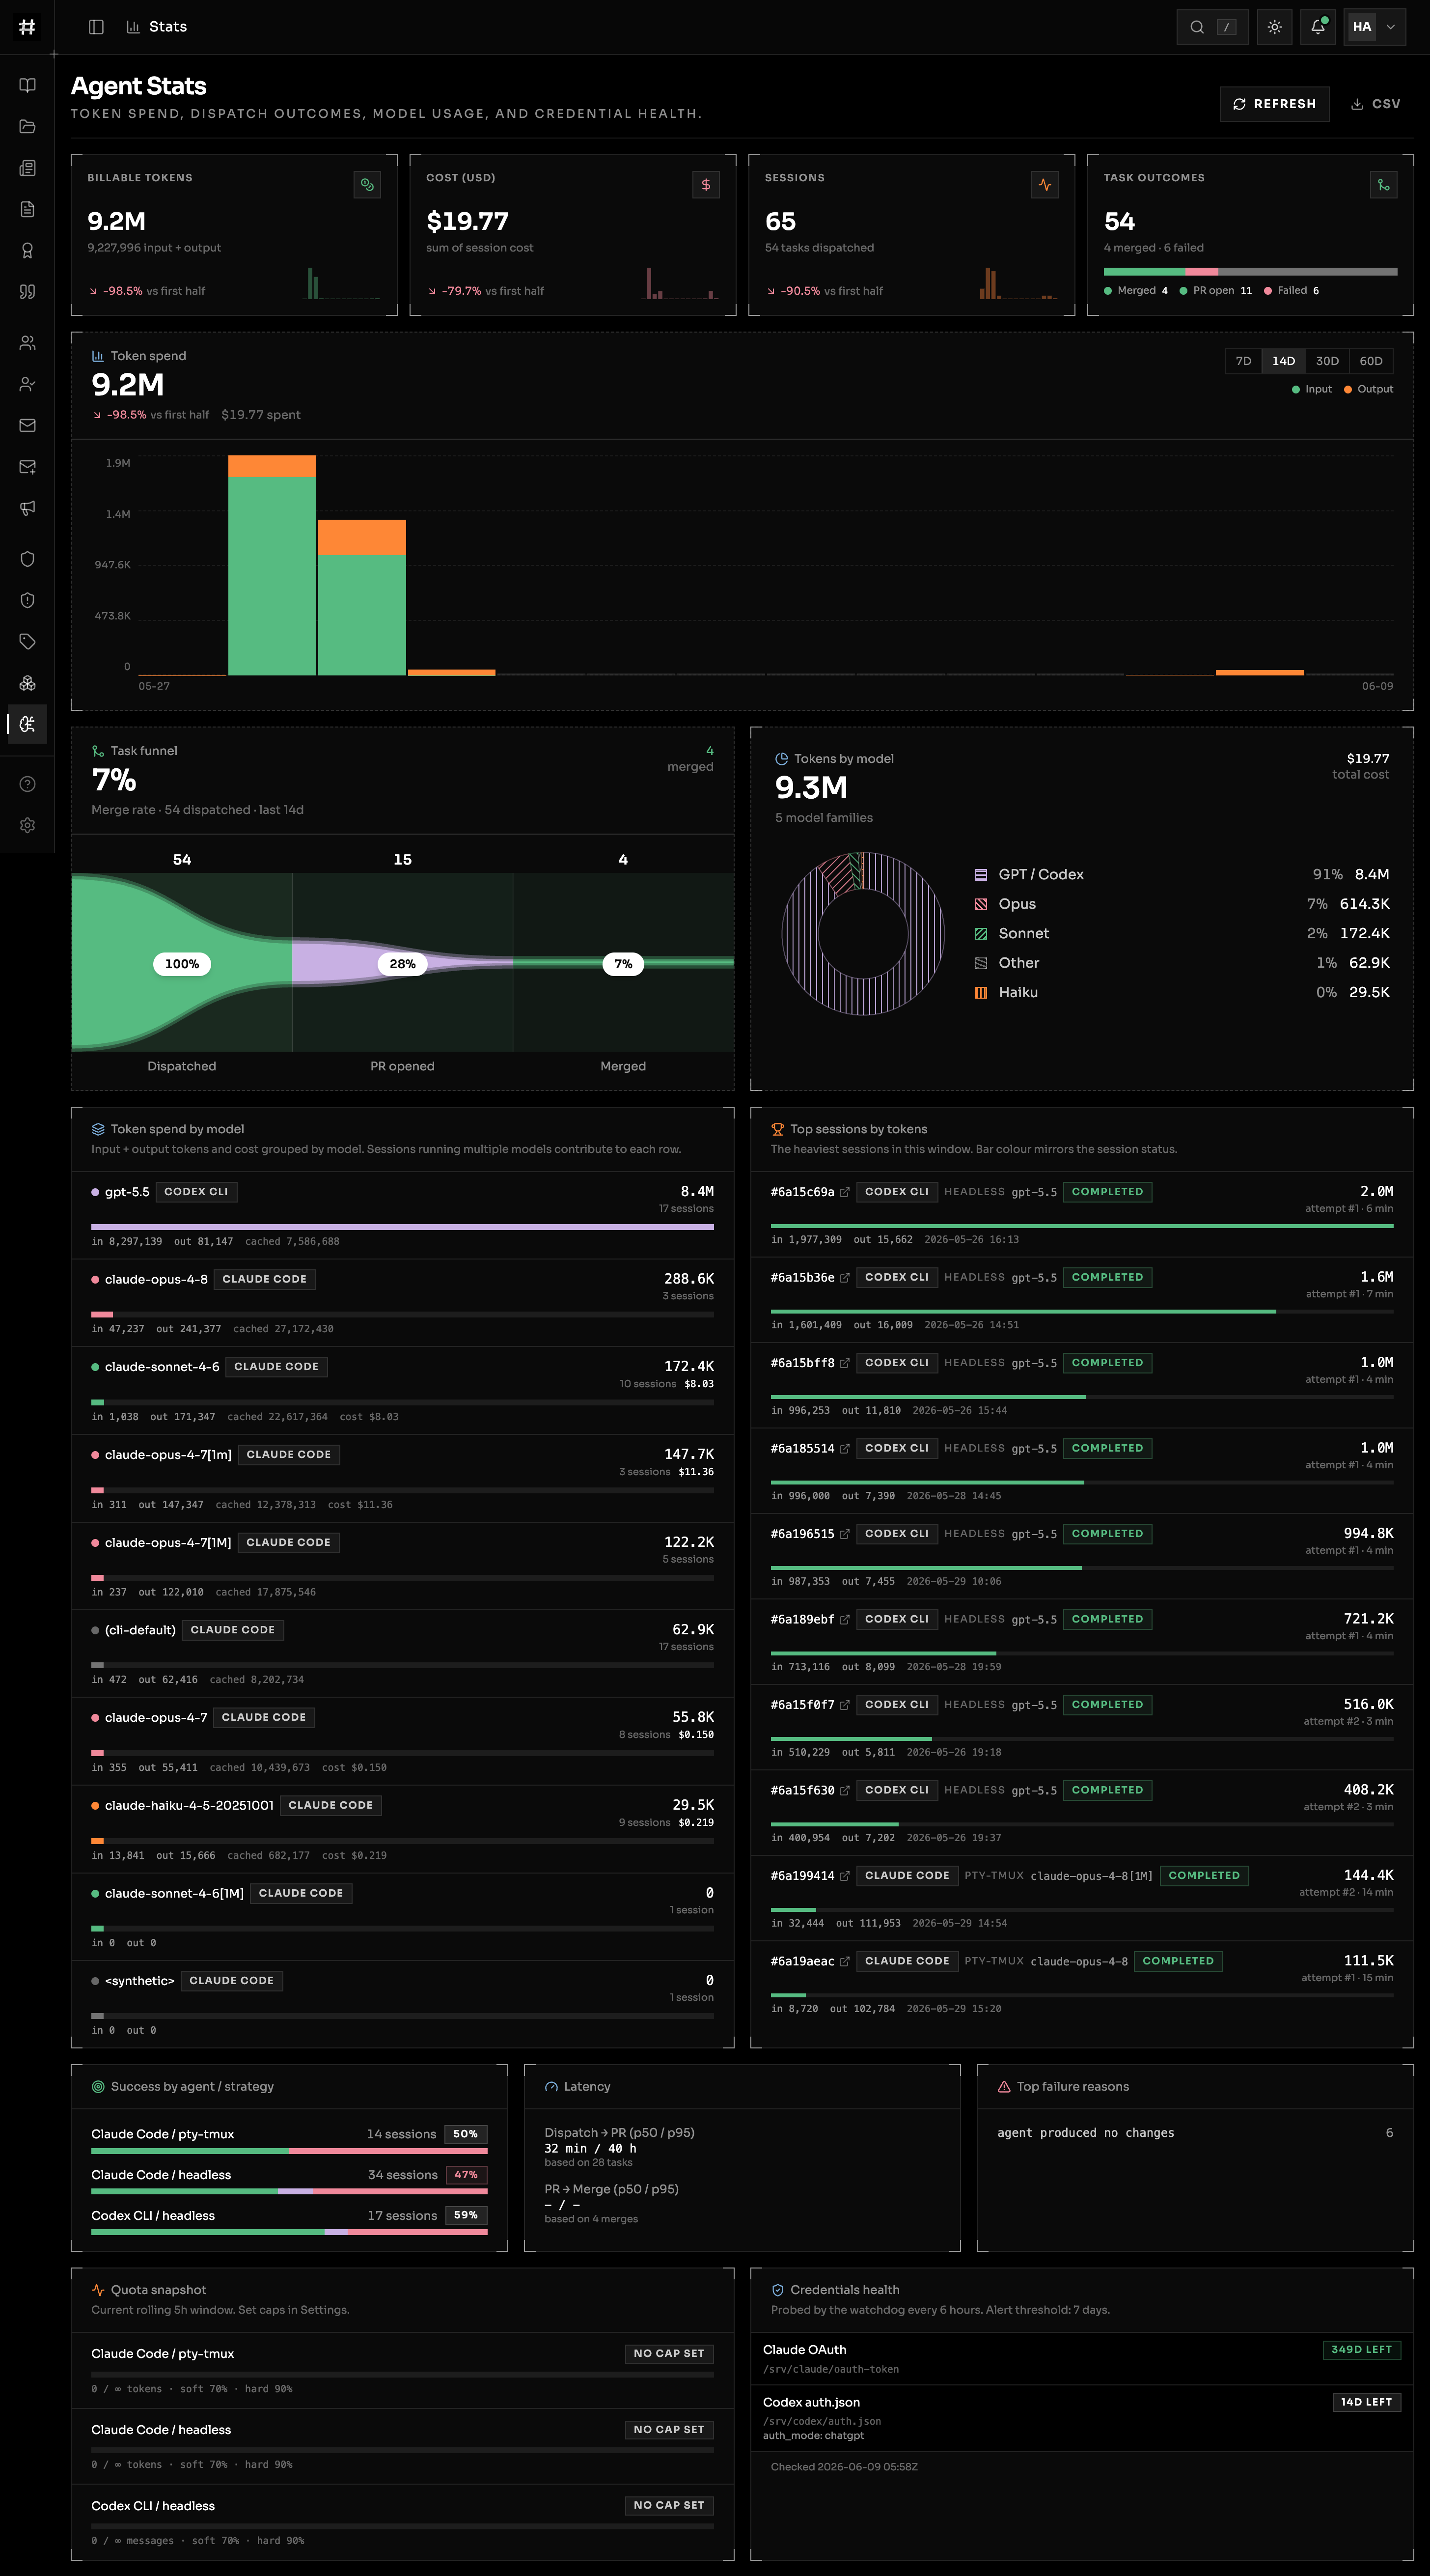Click the 14D LEFT Codex auth badge

[x=1366, y=2402]
